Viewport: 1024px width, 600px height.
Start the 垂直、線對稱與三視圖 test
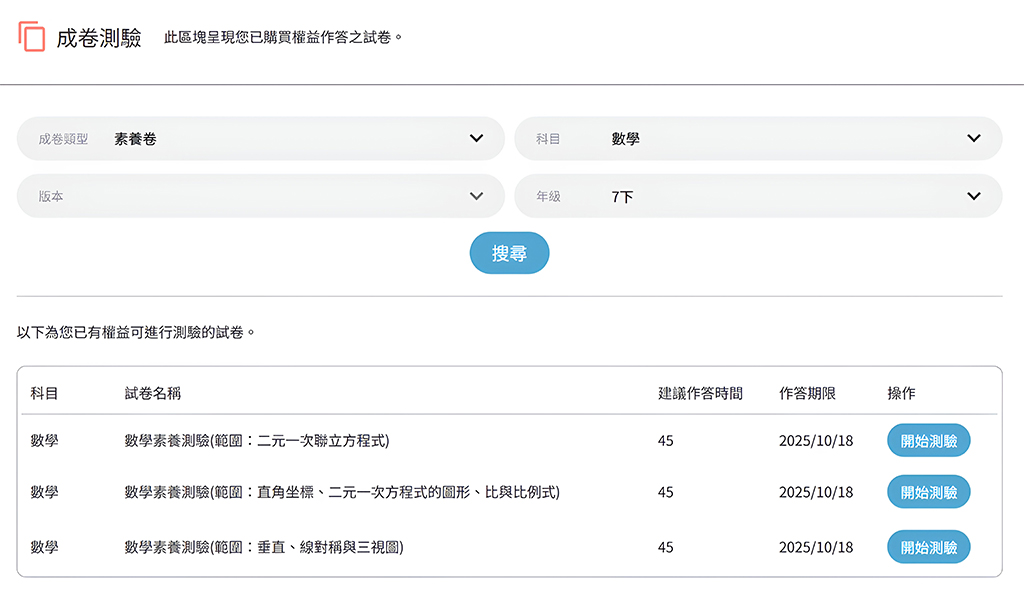click(x=928, y=547)
